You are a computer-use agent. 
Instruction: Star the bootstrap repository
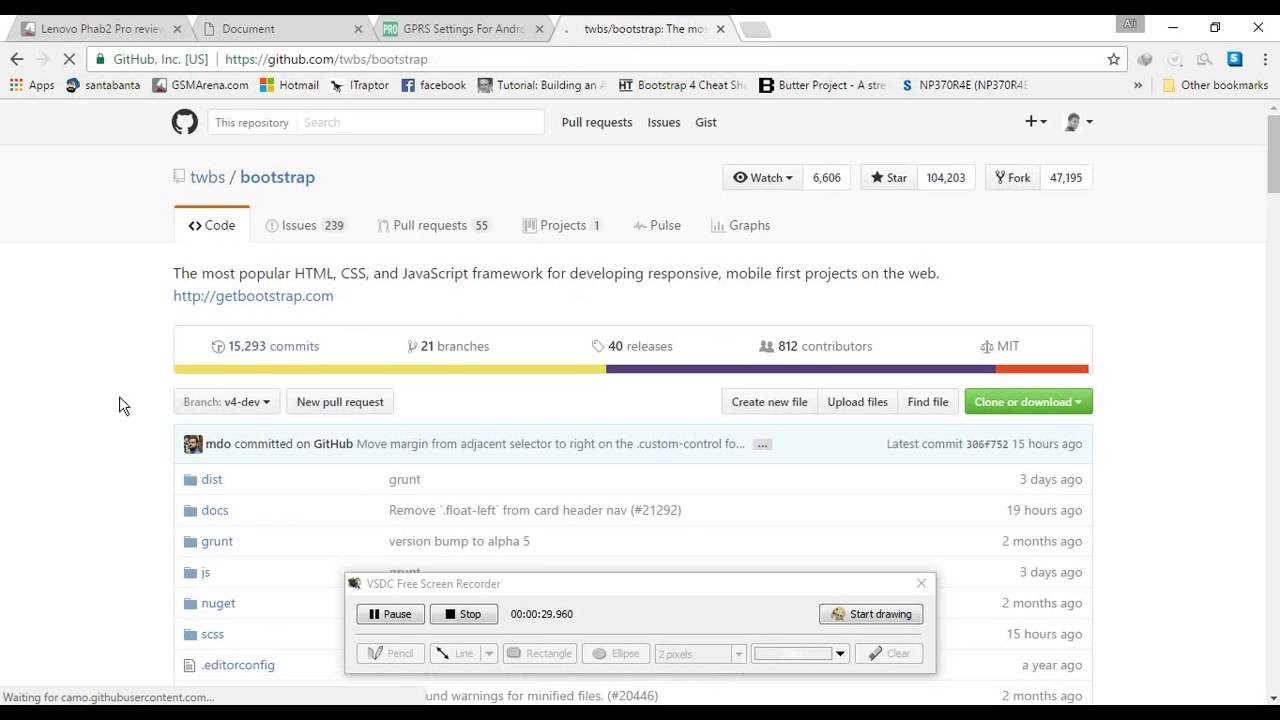[x=889, y=178]
